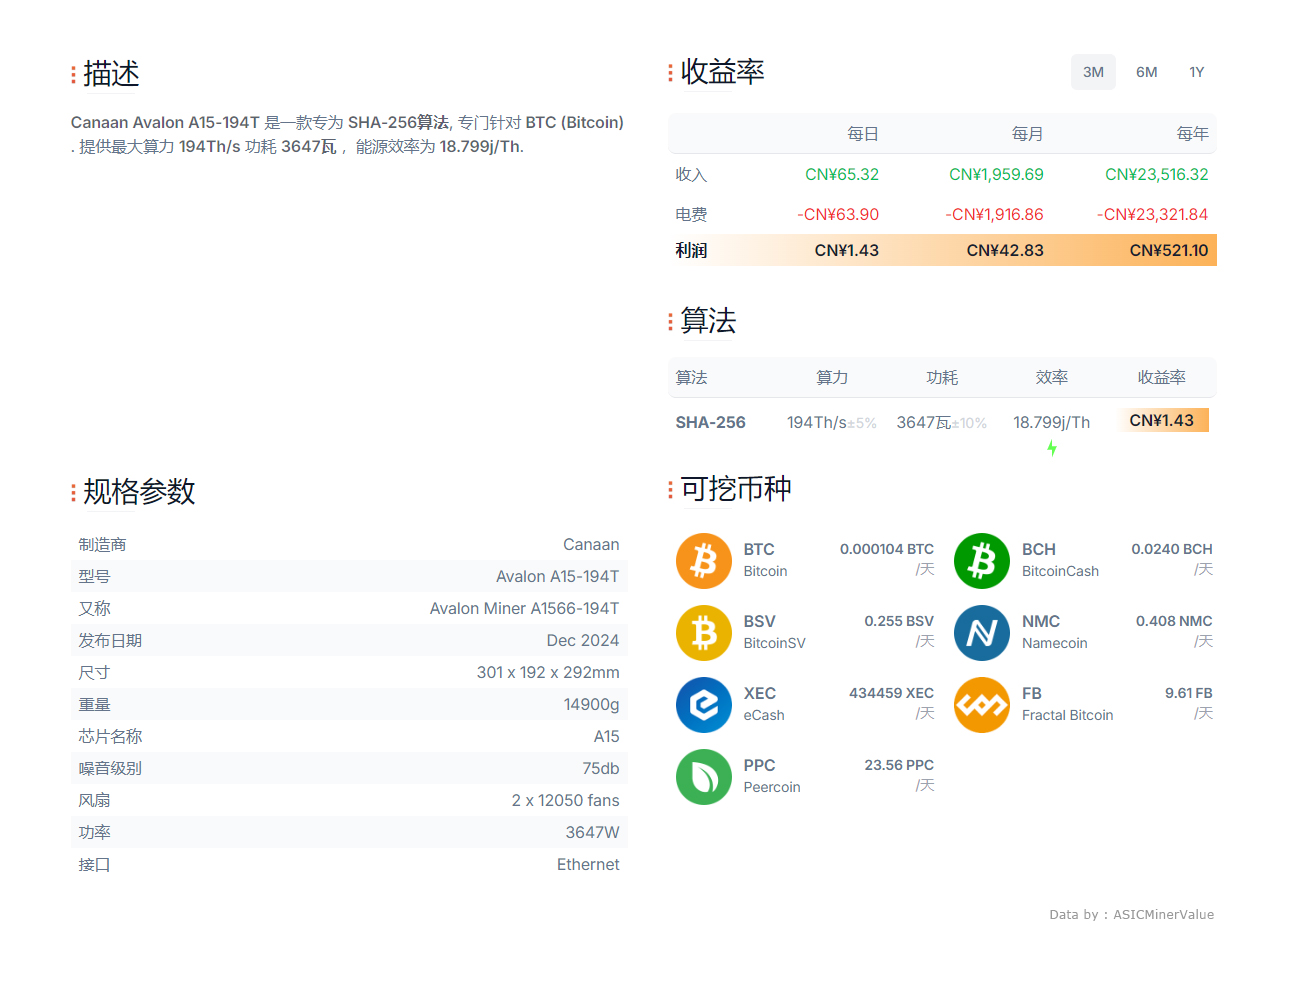Click the Data by ASICMinerValue credit
The width and height of the screenshot is (1296, 1003).
point(1132,914)
